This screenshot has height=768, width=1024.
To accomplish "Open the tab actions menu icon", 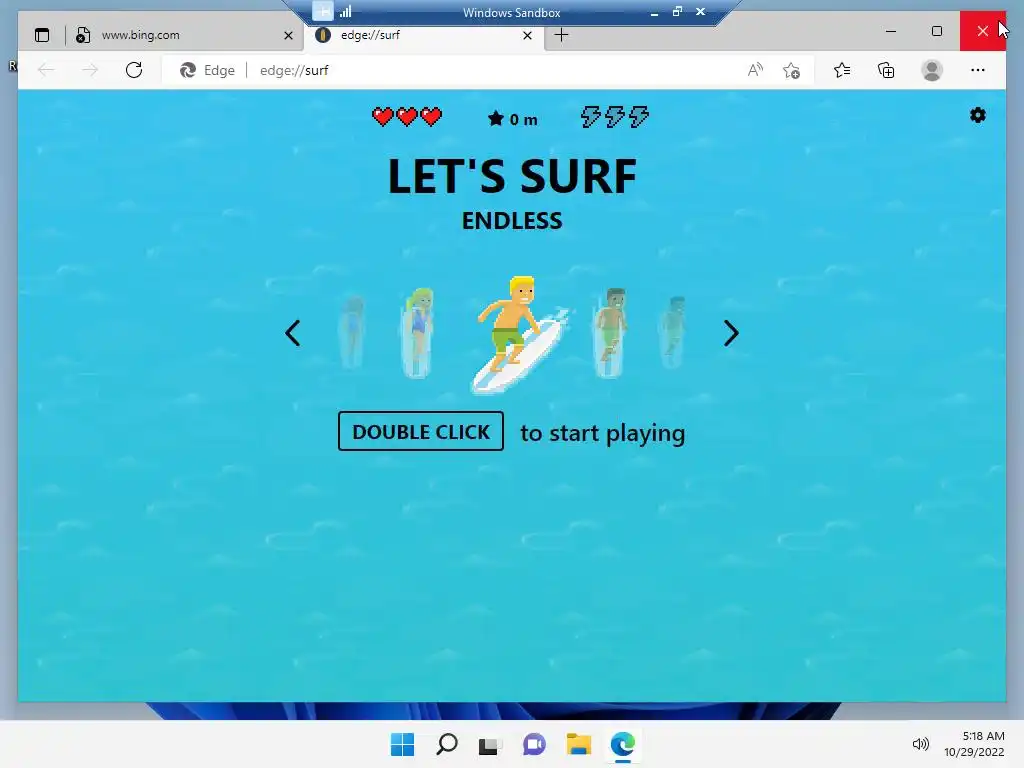I will [x=42, y=35].
